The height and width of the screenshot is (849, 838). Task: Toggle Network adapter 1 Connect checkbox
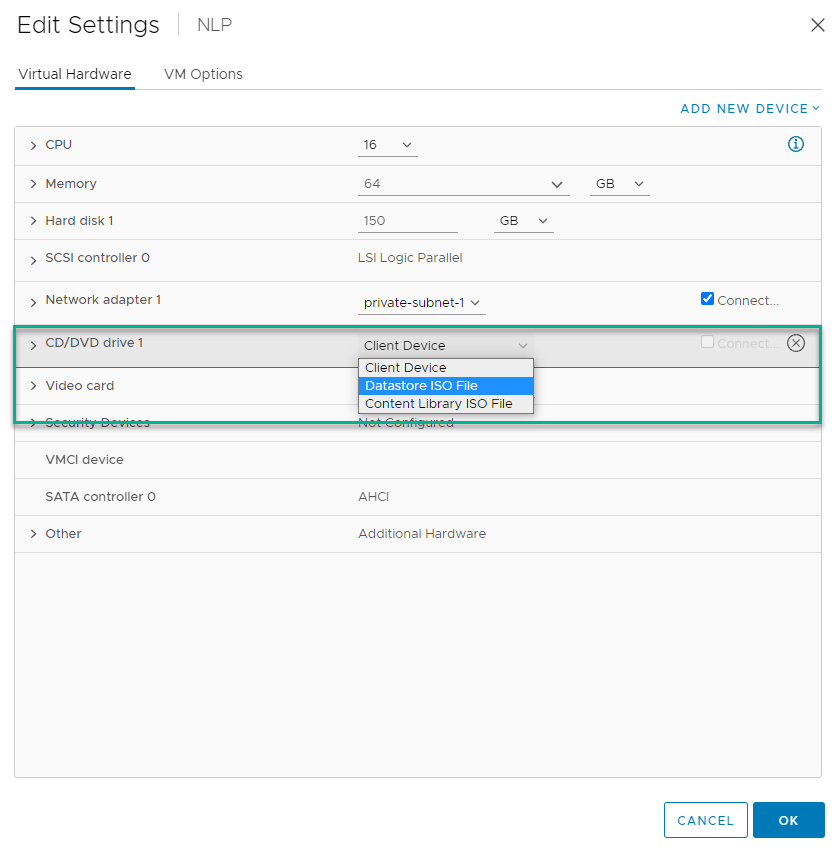click(708, 299)
